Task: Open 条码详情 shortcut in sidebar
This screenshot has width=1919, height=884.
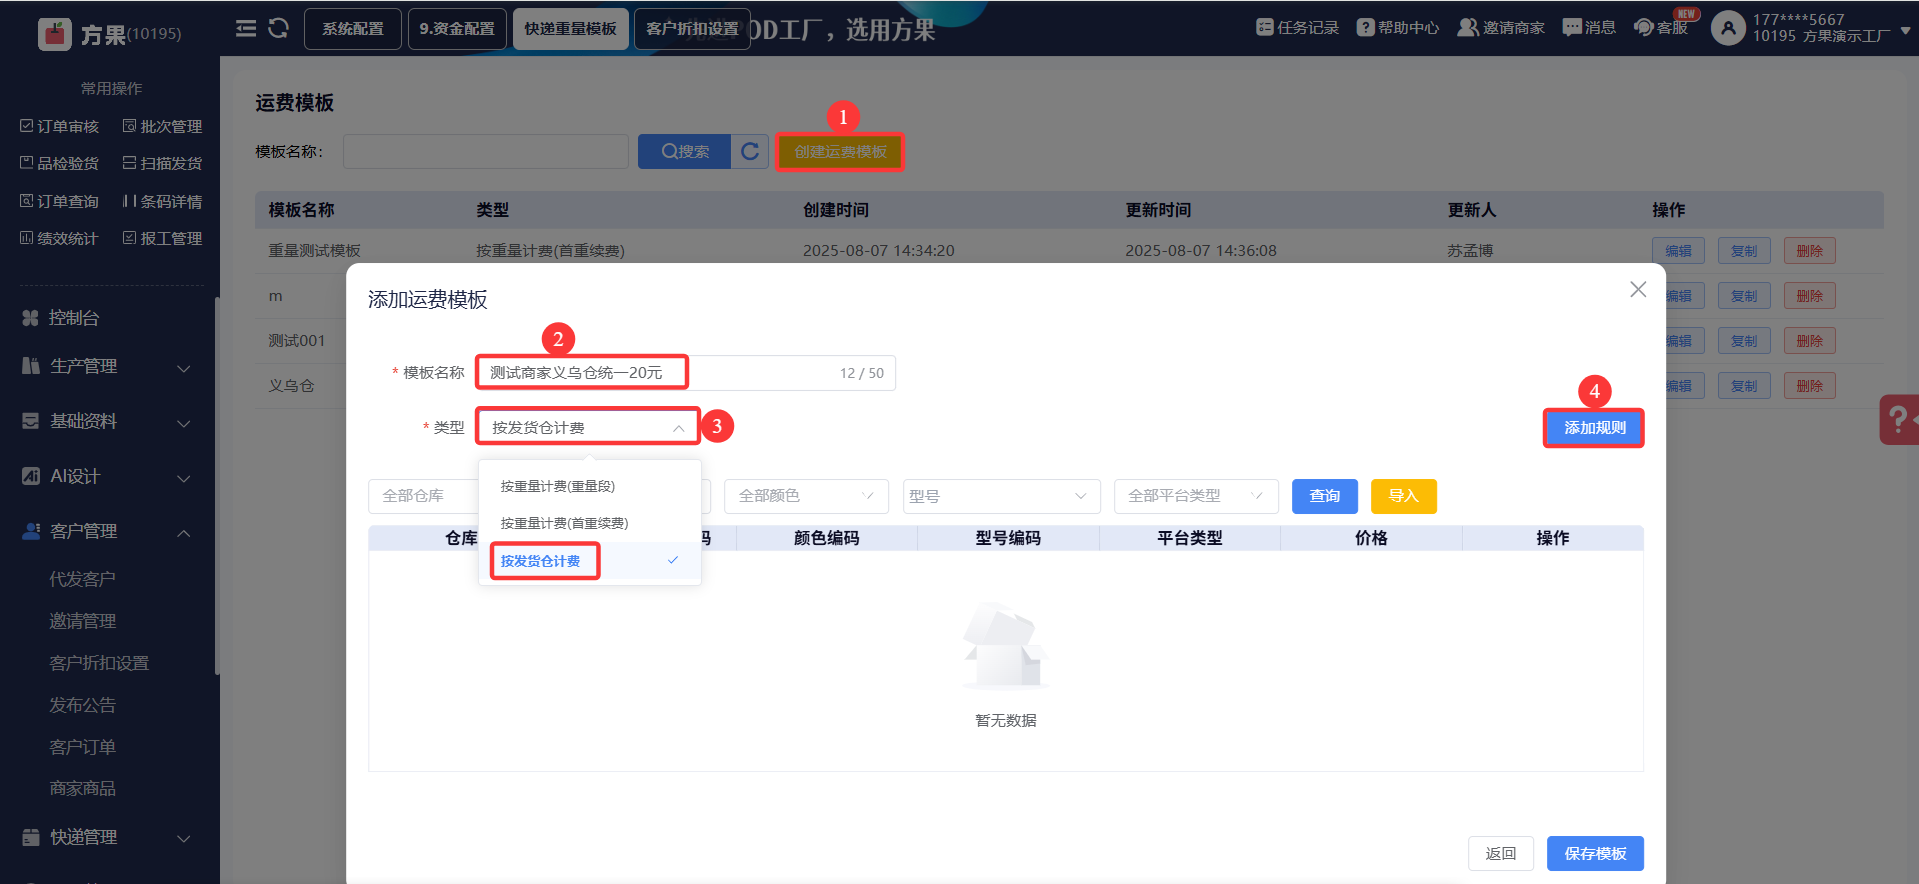Action: [x=162, y=201]
